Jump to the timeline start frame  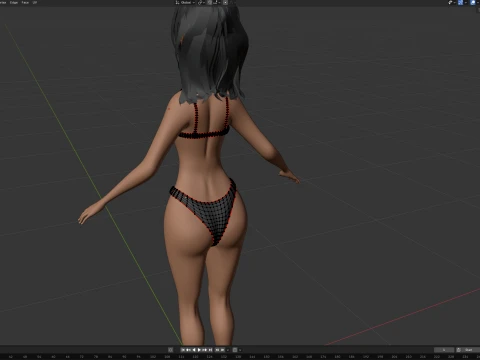pyautogui.click(x=183, y=350)
